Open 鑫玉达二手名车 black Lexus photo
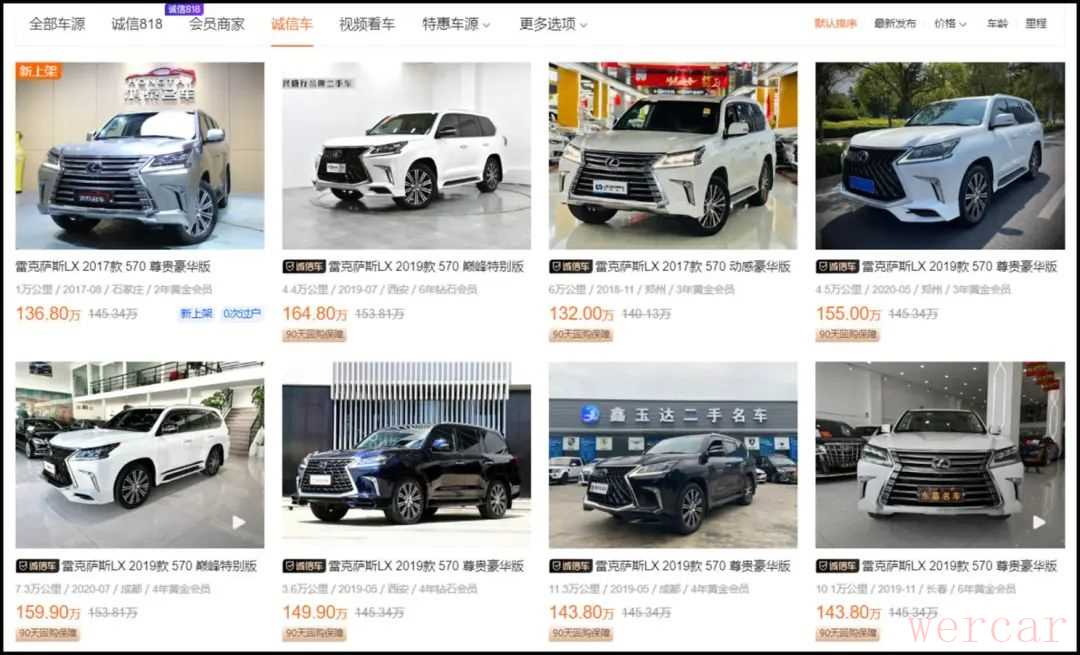 (x=673, y=455)
